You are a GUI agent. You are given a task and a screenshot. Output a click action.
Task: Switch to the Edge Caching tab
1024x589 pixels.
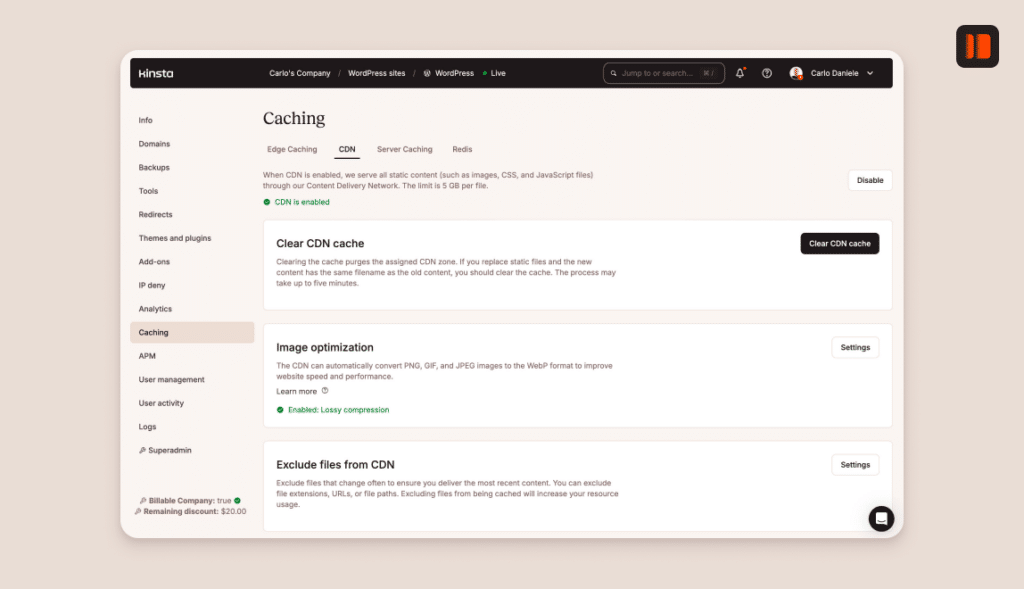pos(291,148)
